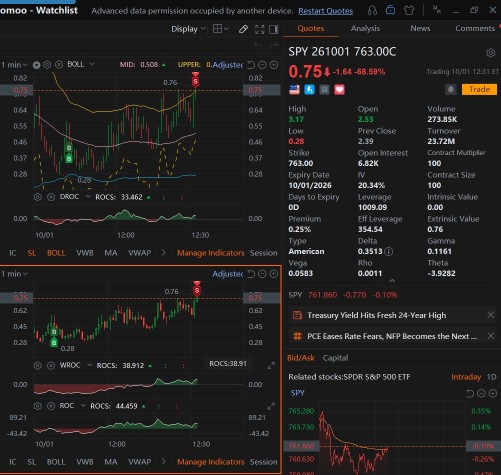Remove the WROC indicator
The image size is (501, 475).
[x=51, y=366]
